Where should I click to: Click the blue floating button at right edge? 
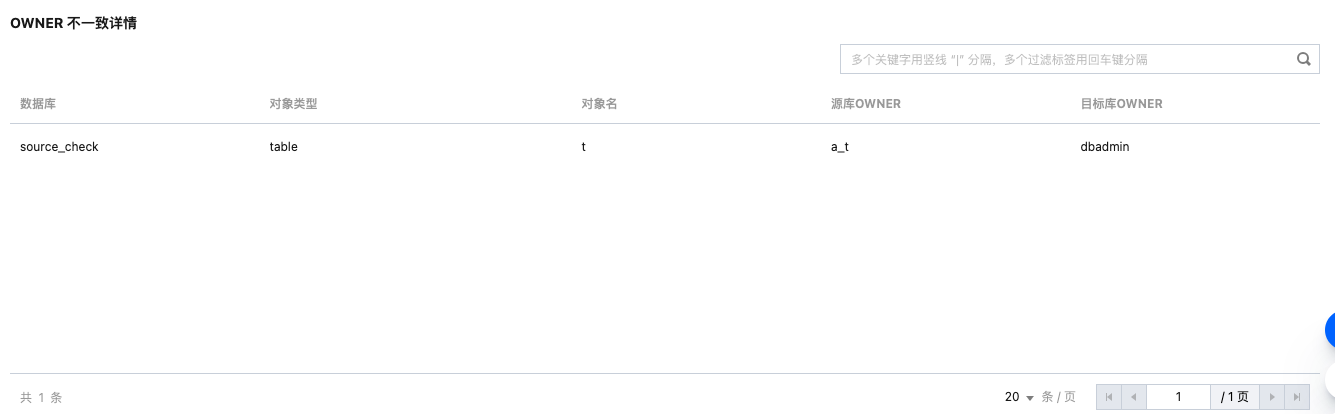pos(1330,330)
